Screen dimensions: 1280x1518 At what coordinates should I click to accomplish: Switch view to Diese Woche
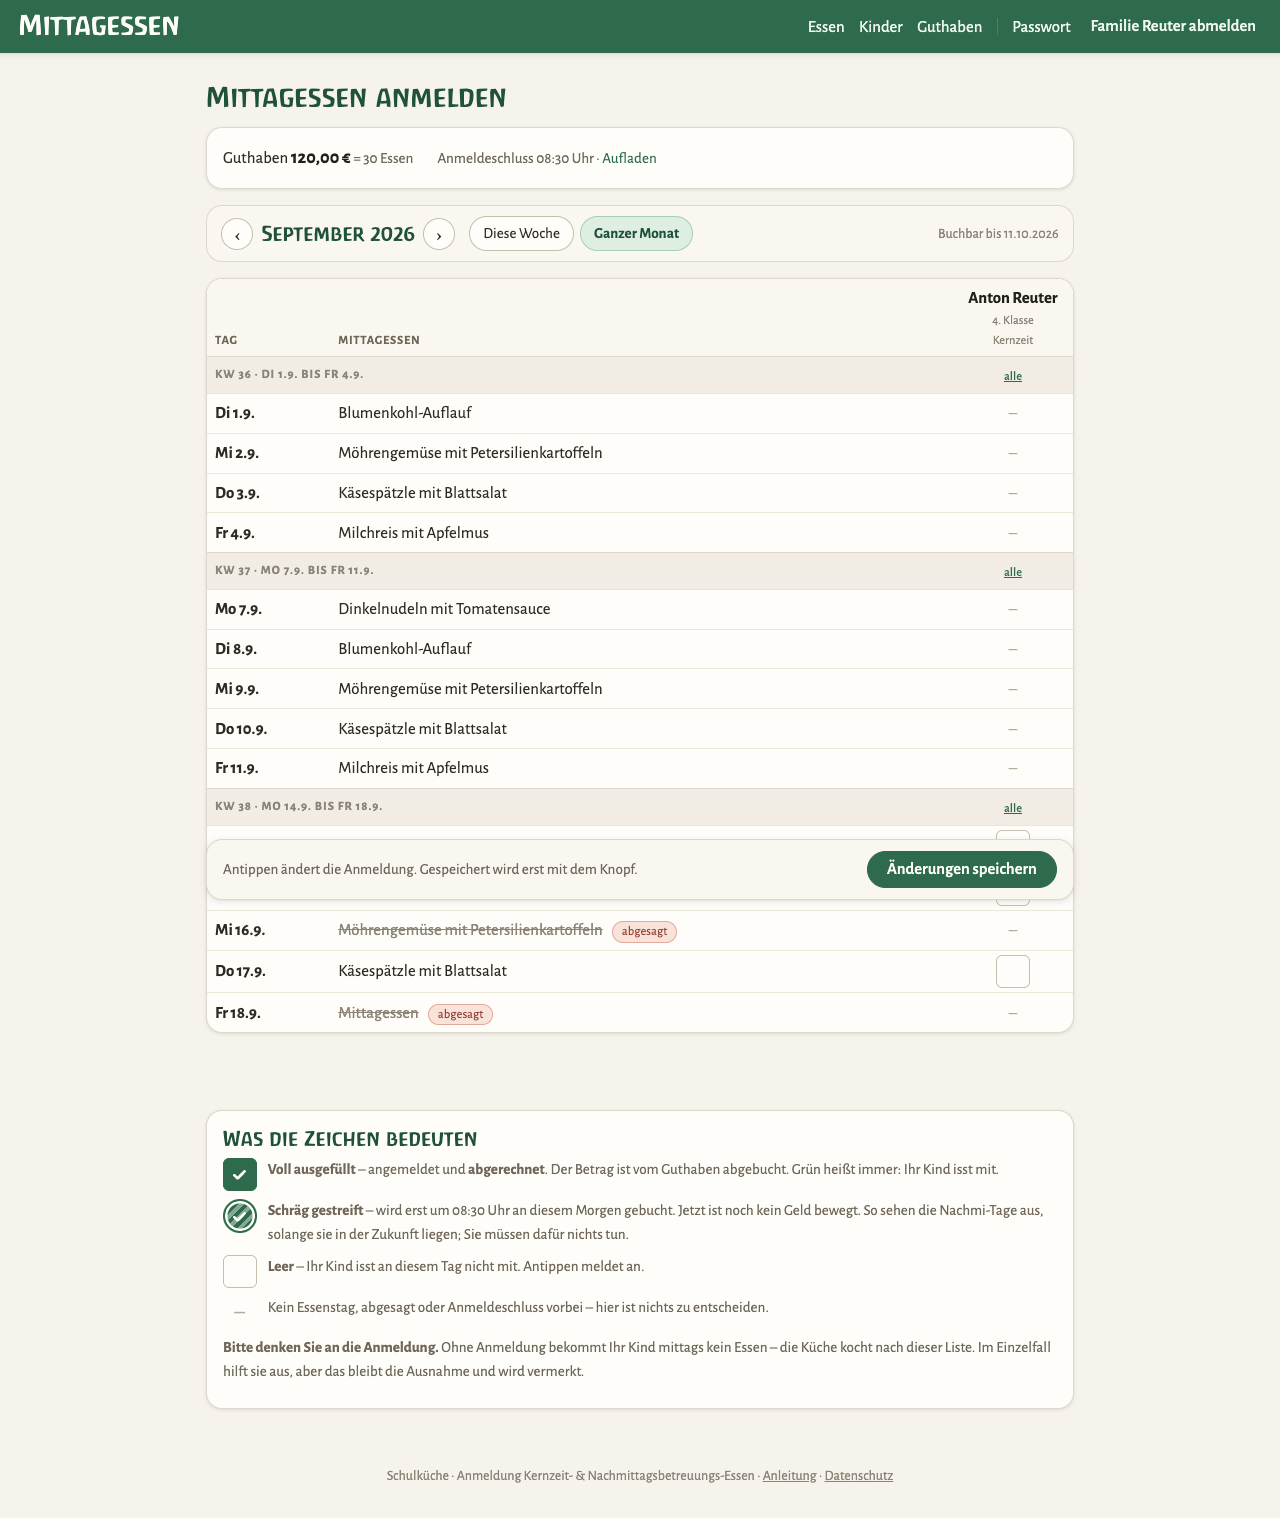[x=521, y=233]
